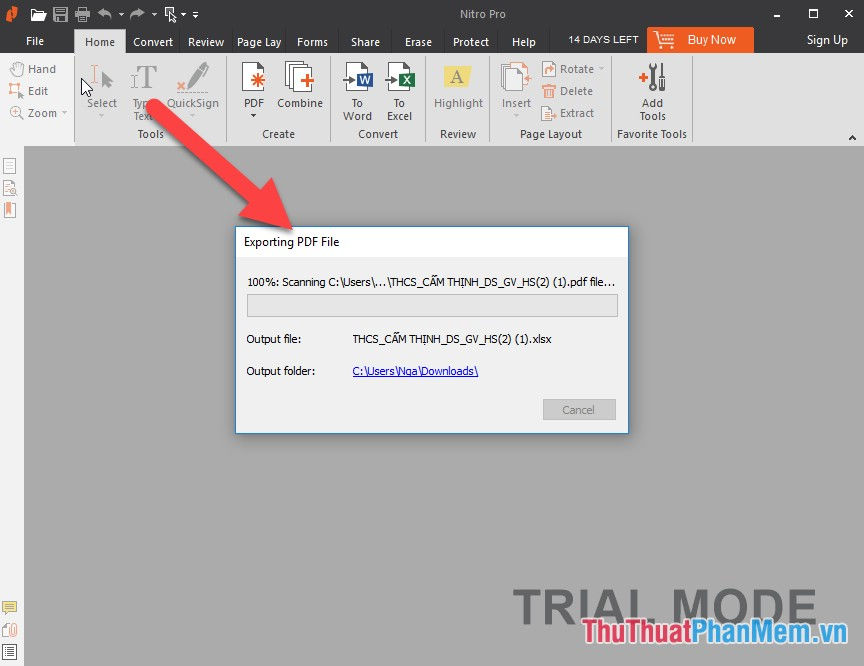Collapse the ribbon using the chevron
Viewport: 864px width, 666px height.
(852, 138)
